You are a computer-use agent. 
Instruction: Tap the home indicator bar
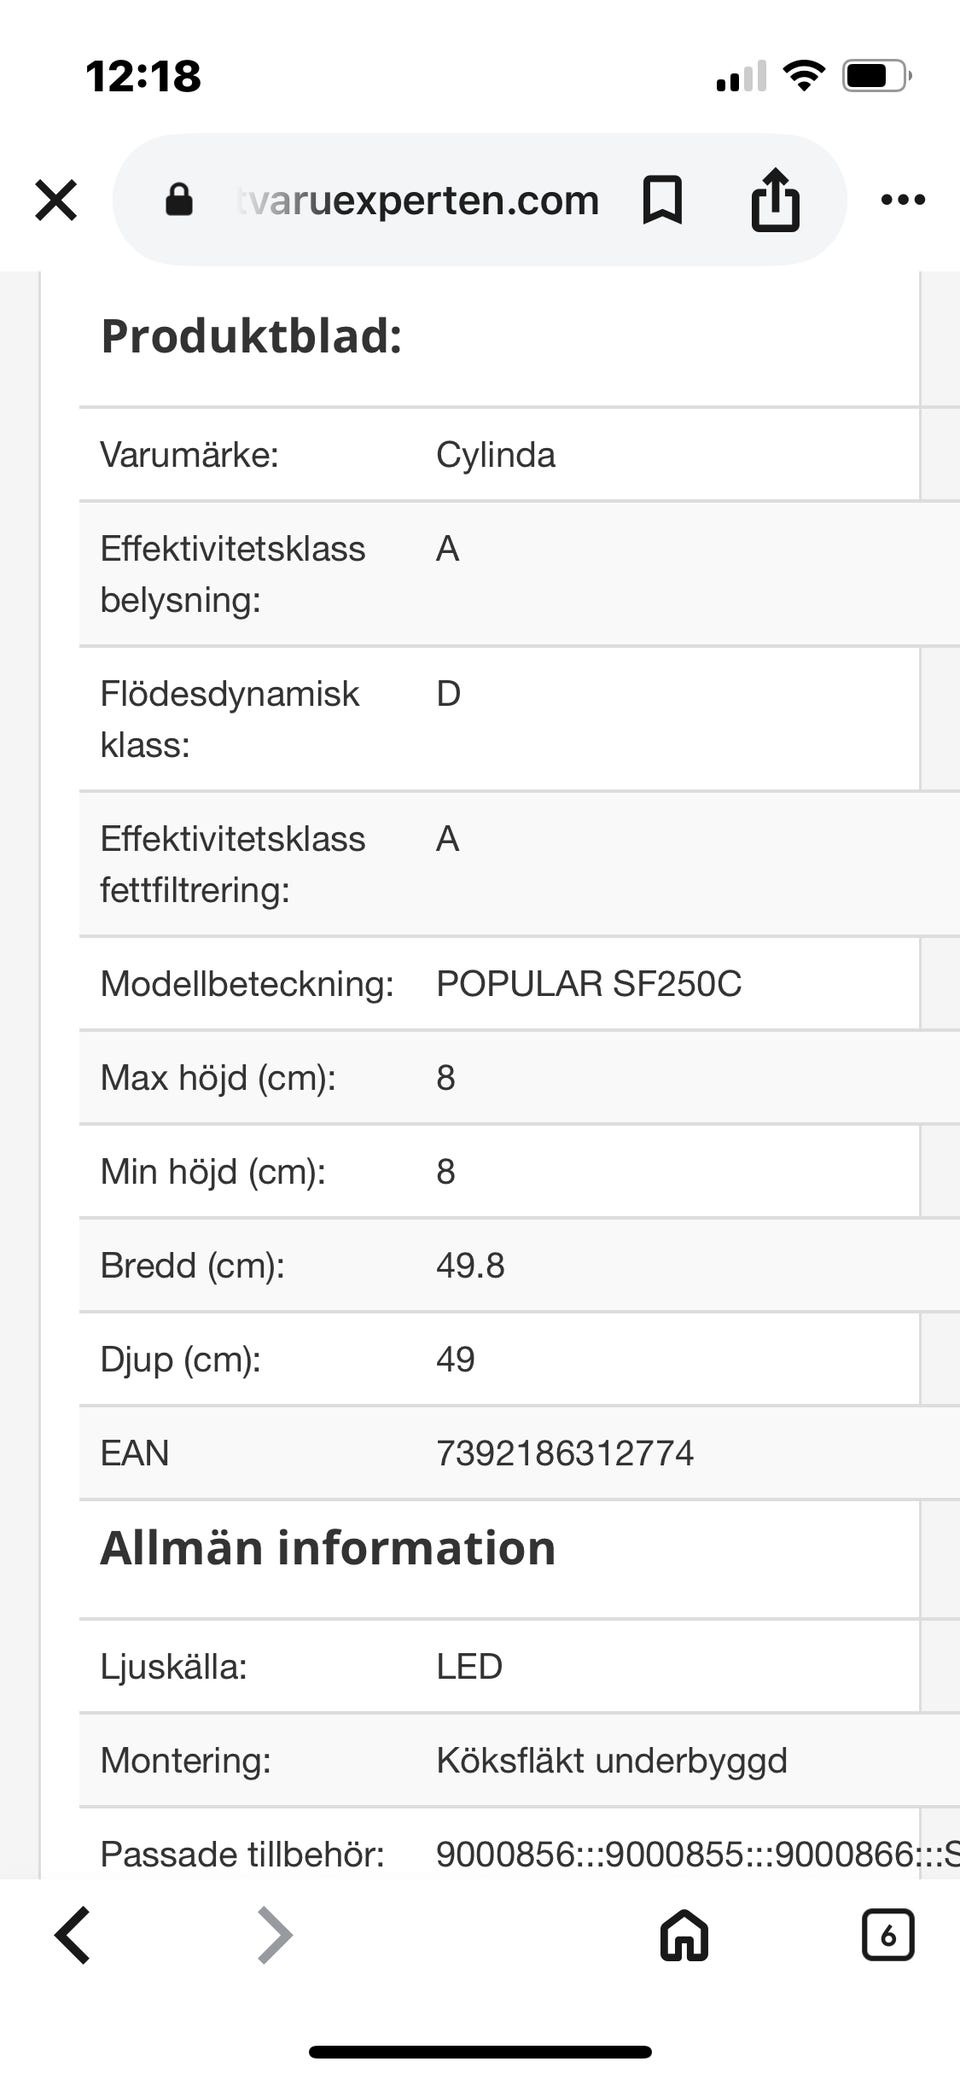pyautogui.click(x=480, y=2052)
